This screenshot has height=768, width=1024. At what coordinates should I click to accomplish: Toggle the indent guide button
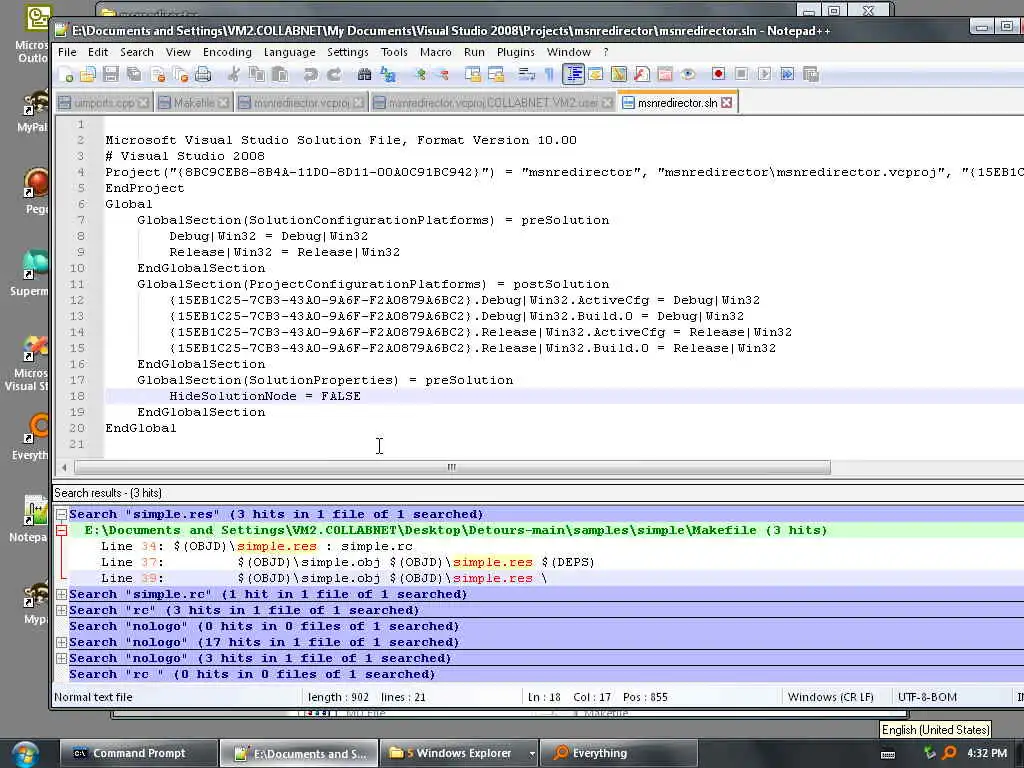[573, 74]
